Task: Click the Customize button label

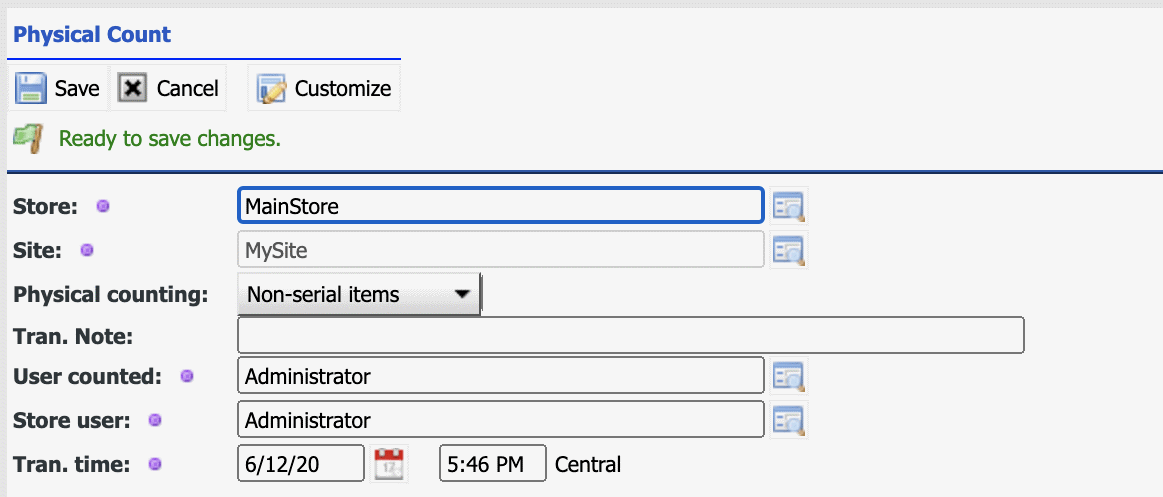Action: tap(343, 88)
